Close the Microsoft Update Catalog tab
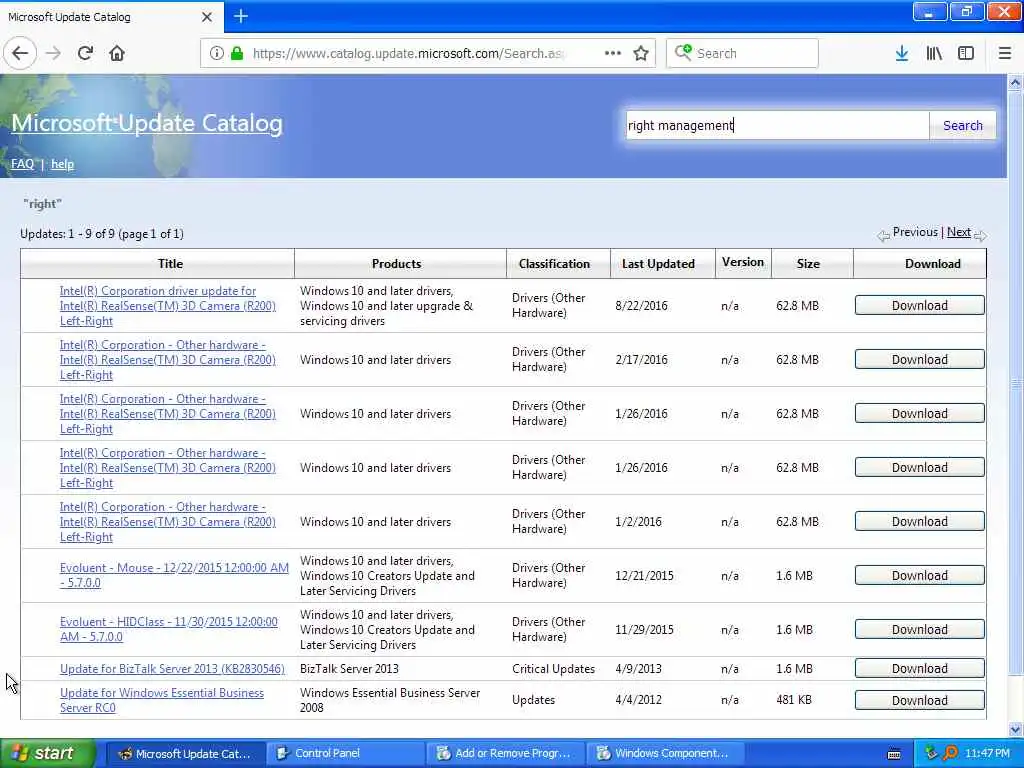This screenshot has height=768, width=1024. click(x=206, y=17)
